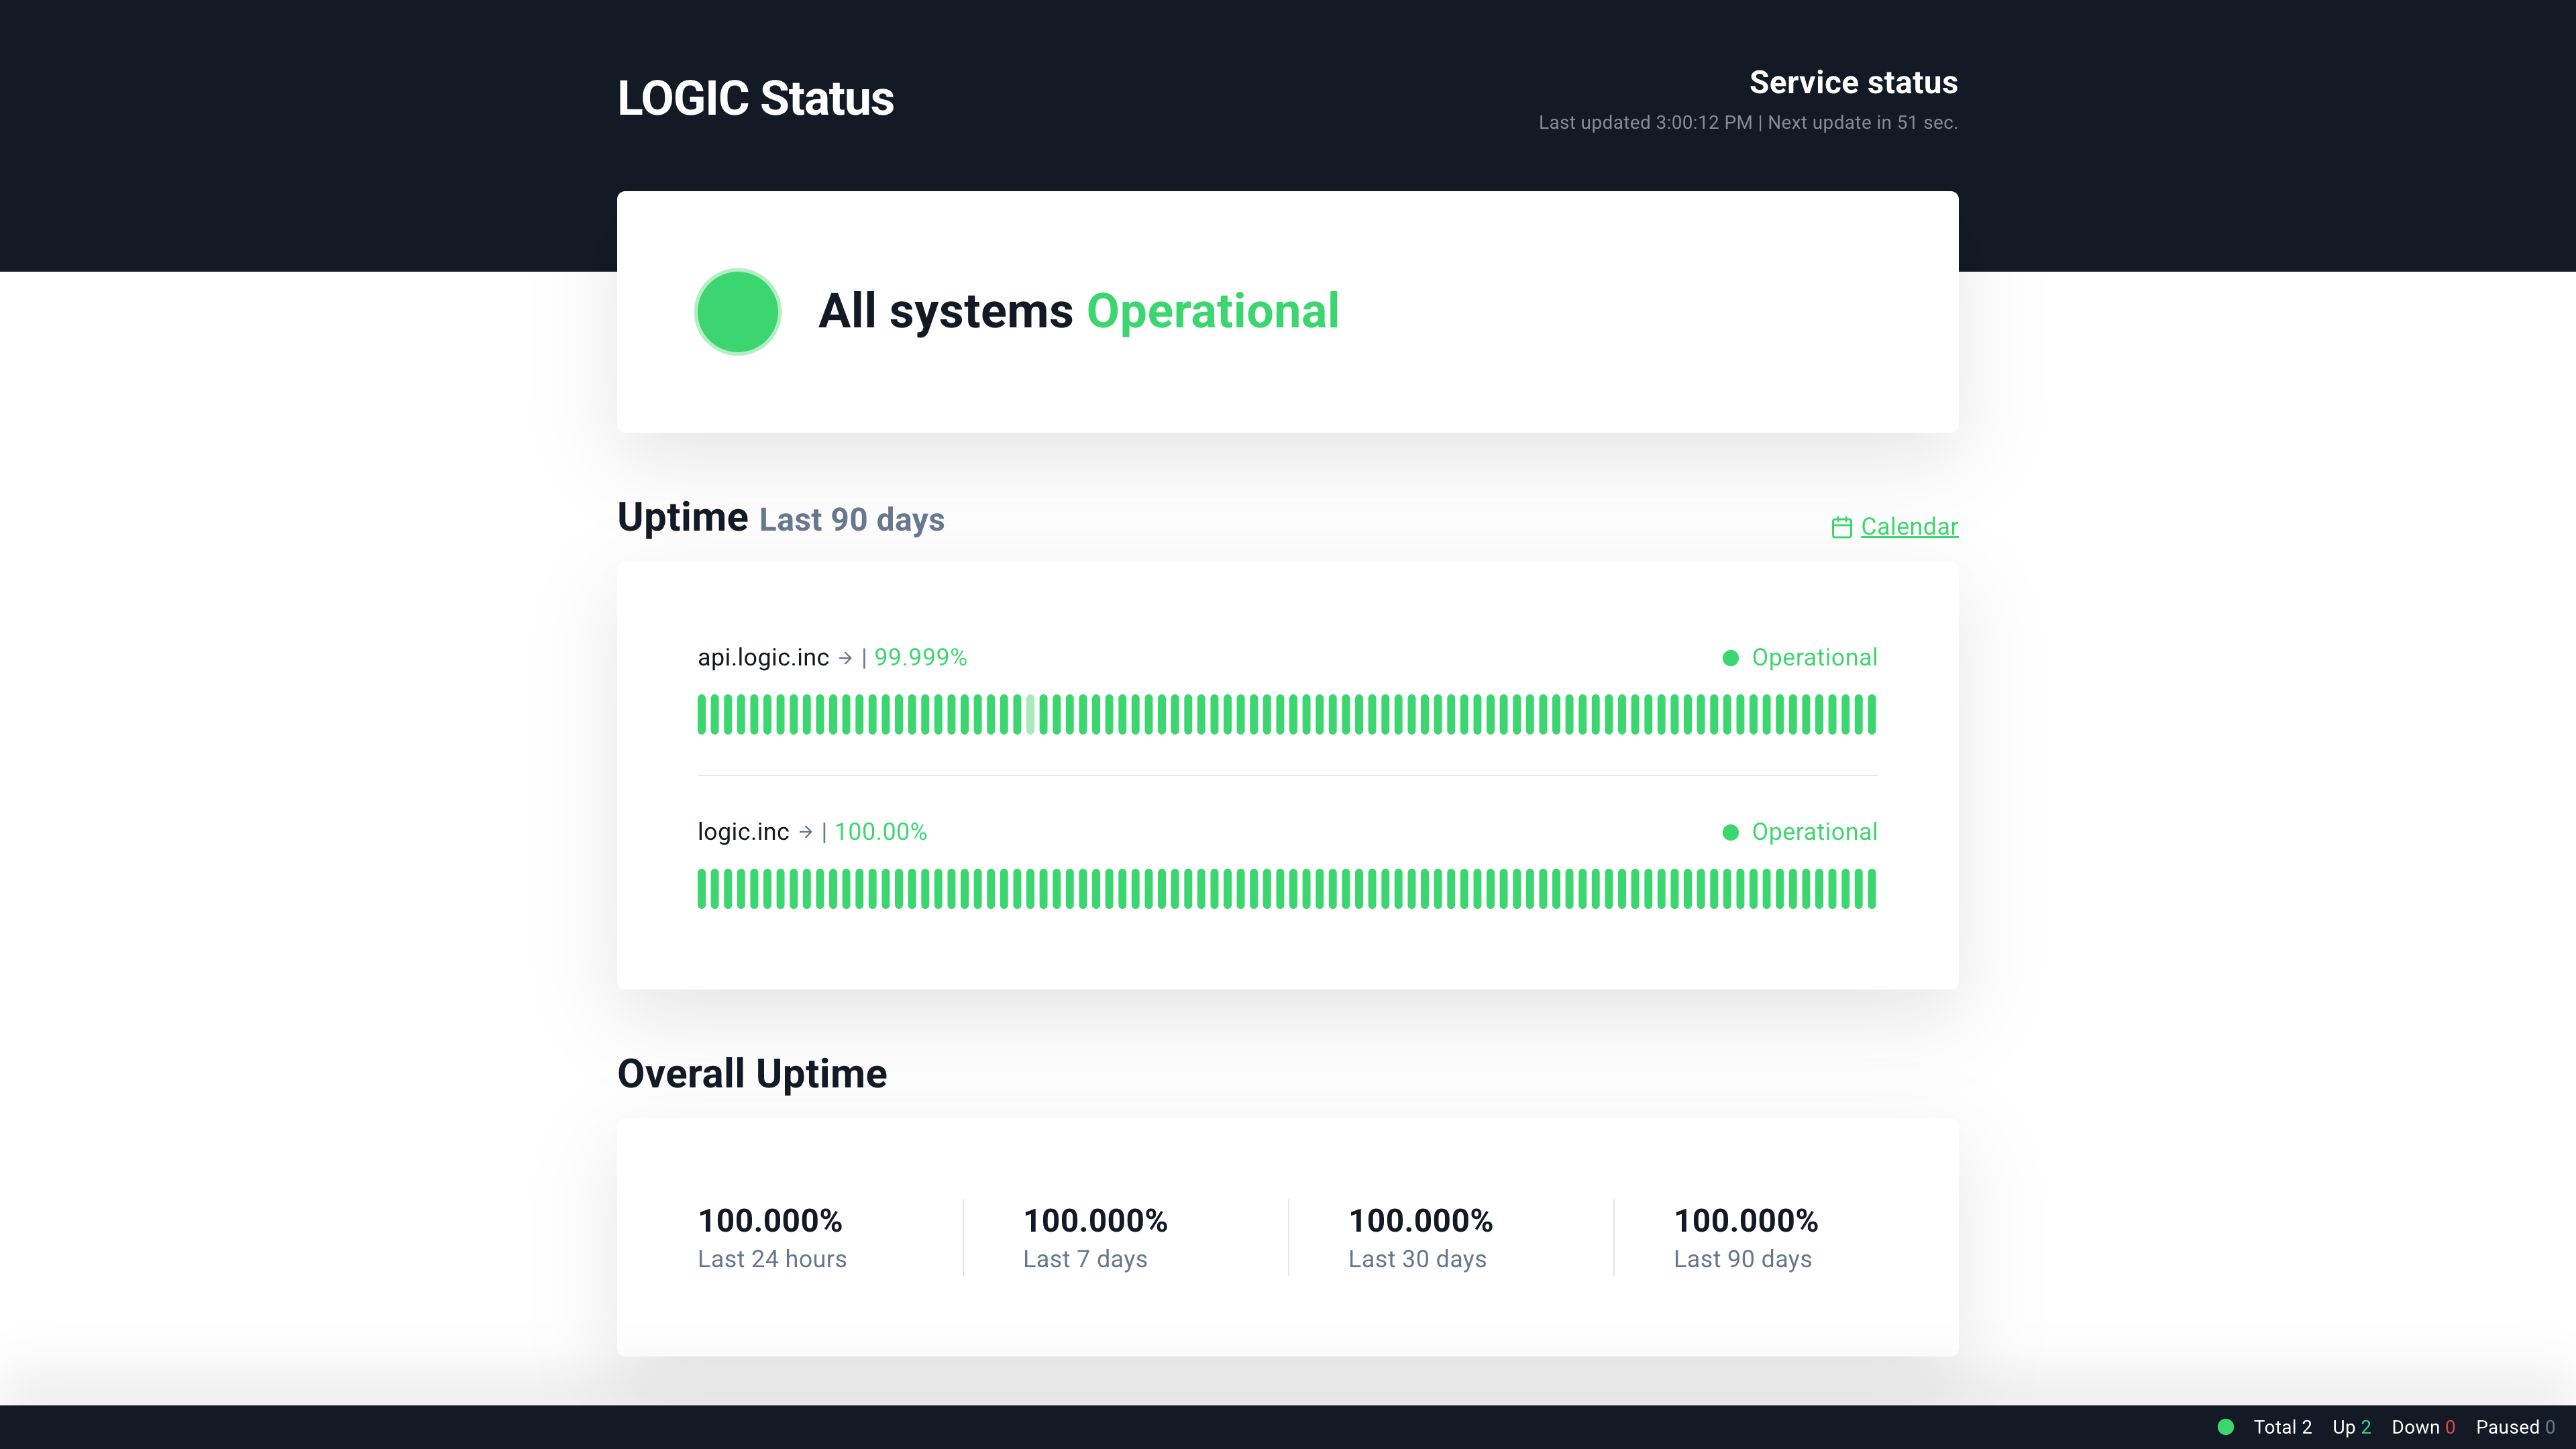Click the large green operational status circle
The image size is (2576, 1449).
[x=738, y=312]
